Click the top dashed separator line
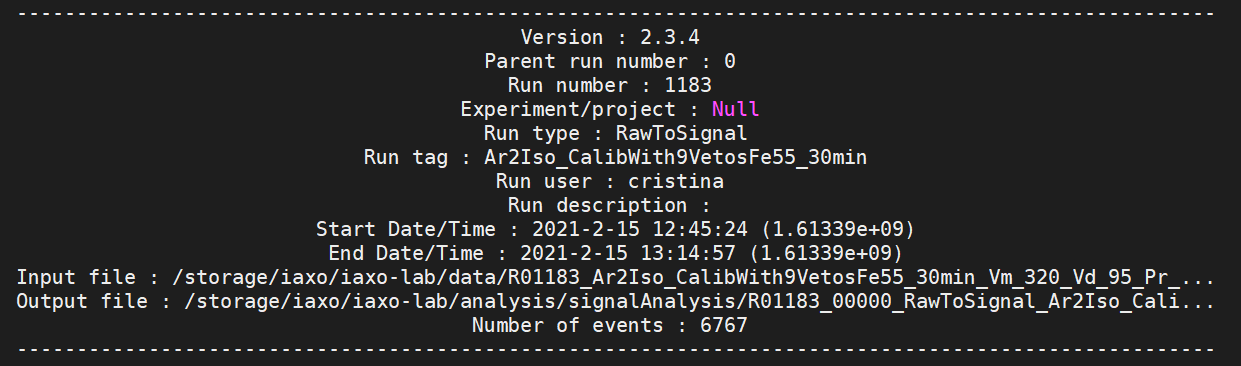The image size is (1241, 366). [x=615, y=13]
